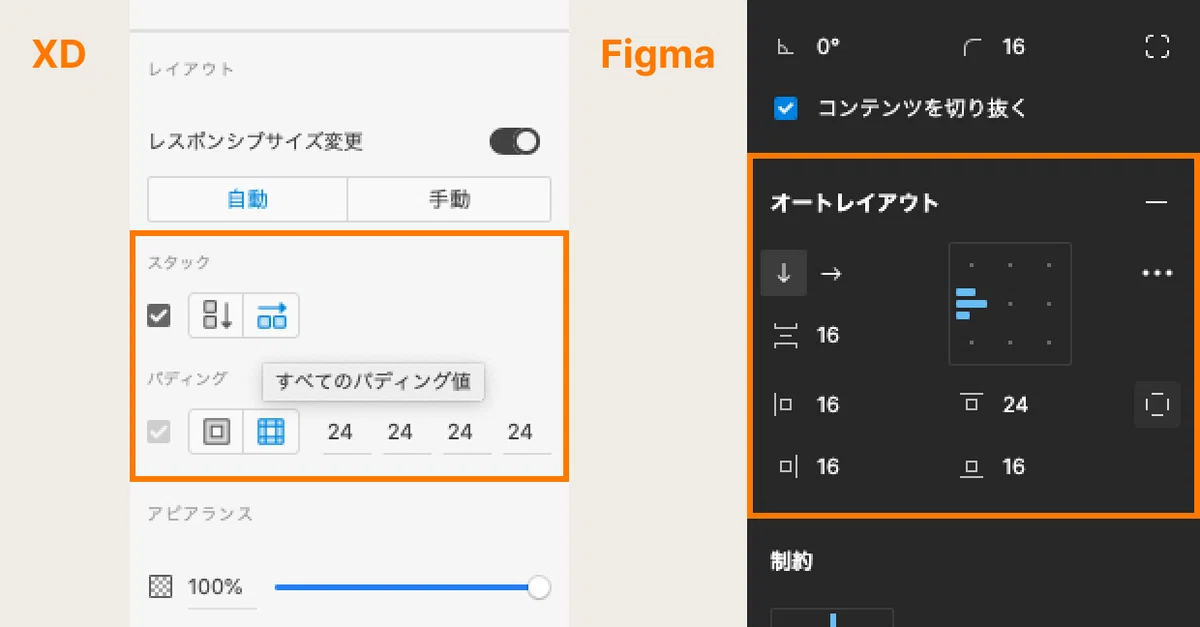Image resolution: width=1200 pixels, height=627 pixels.
Task: Click the 制約 section heading in Figma
Action: point(791,561)
